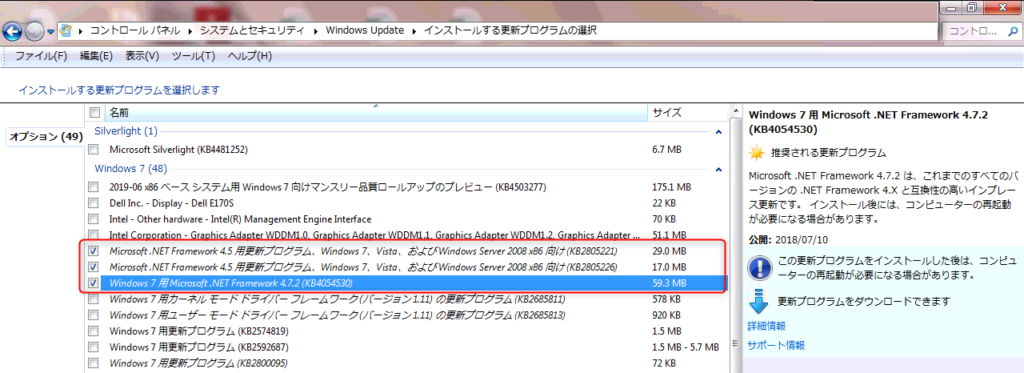Viewport: 1024px width, 373px height.
Task: Check Intel Management Engine Interface checkbox
Action: (x=94, y=219)
